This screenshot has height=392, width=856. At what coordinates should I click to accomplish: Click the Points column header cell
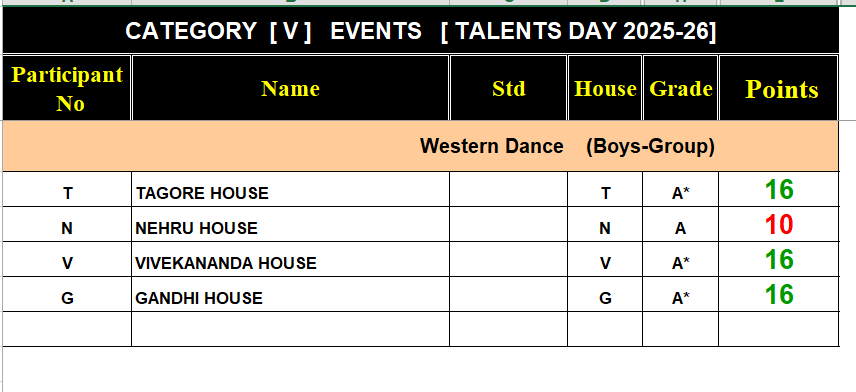(778, 88)
